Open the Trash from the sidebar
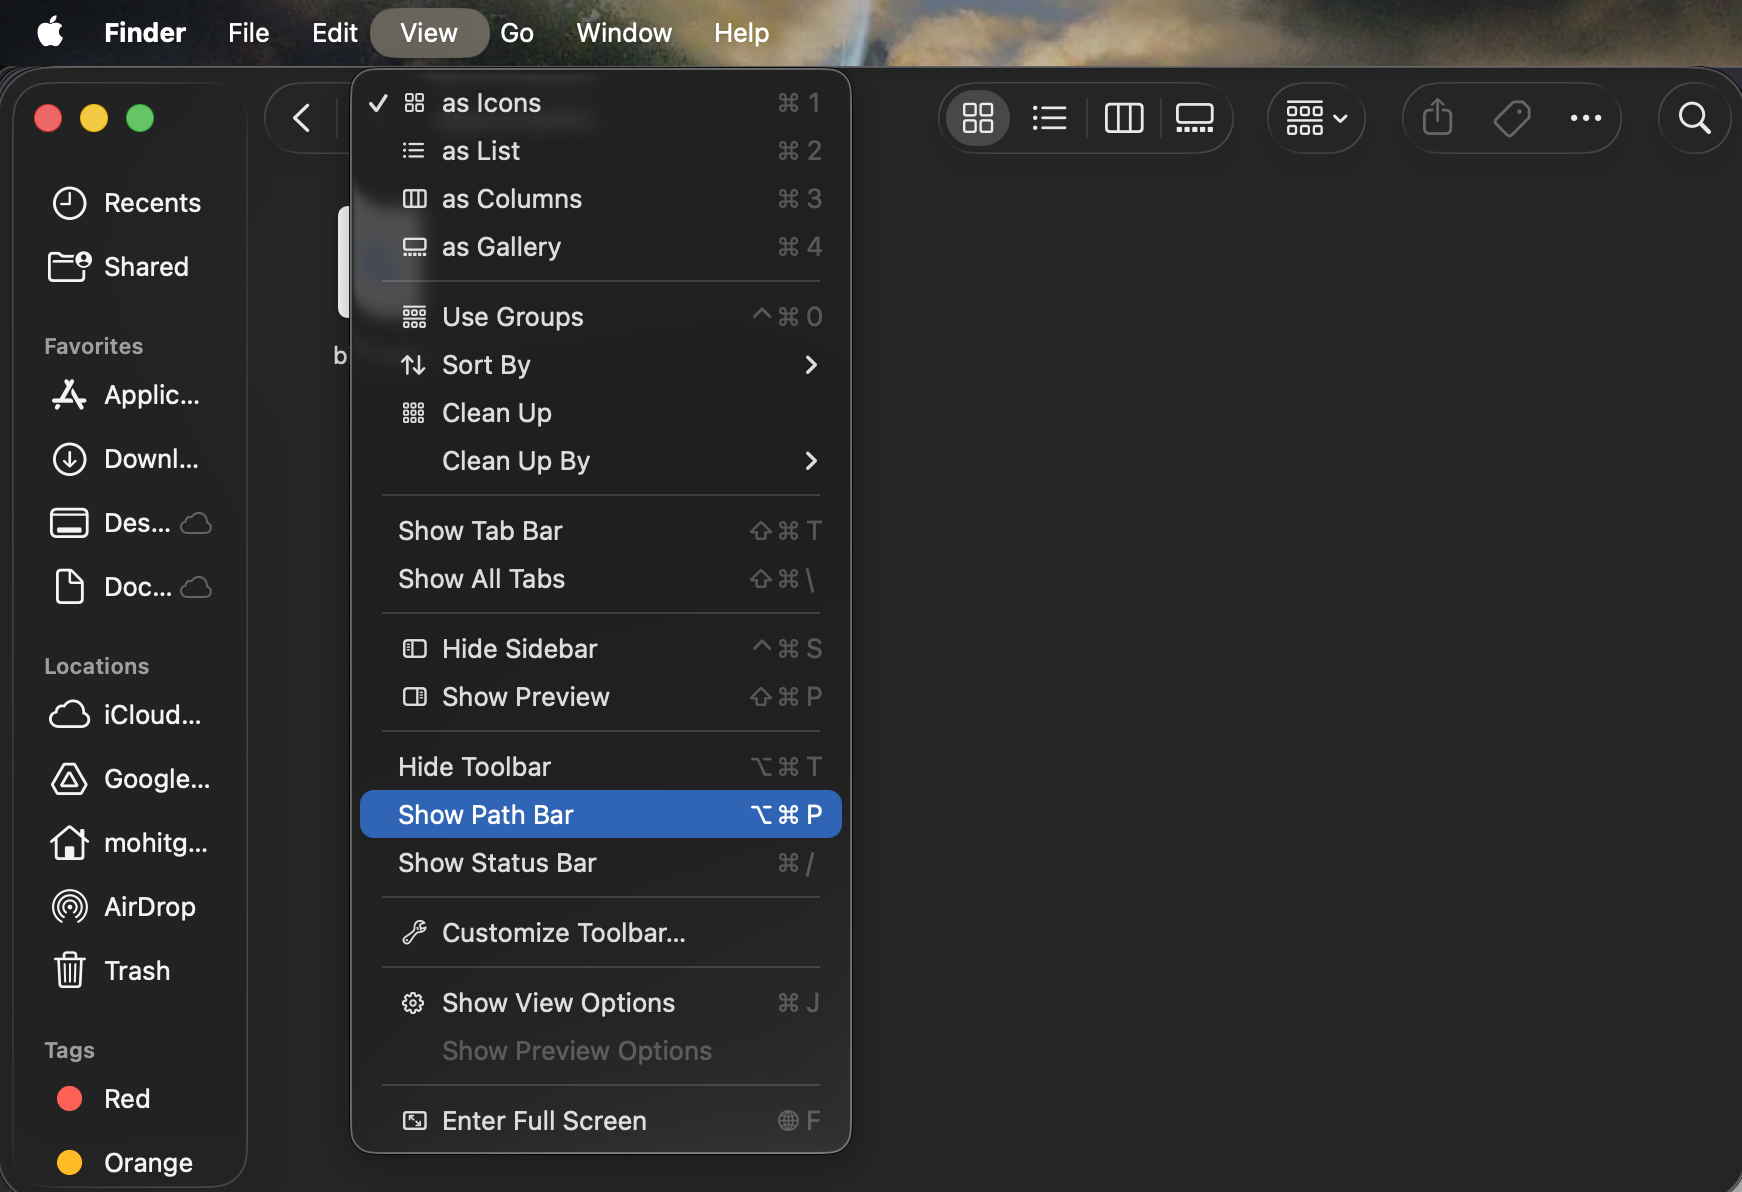 pos(138,970)
